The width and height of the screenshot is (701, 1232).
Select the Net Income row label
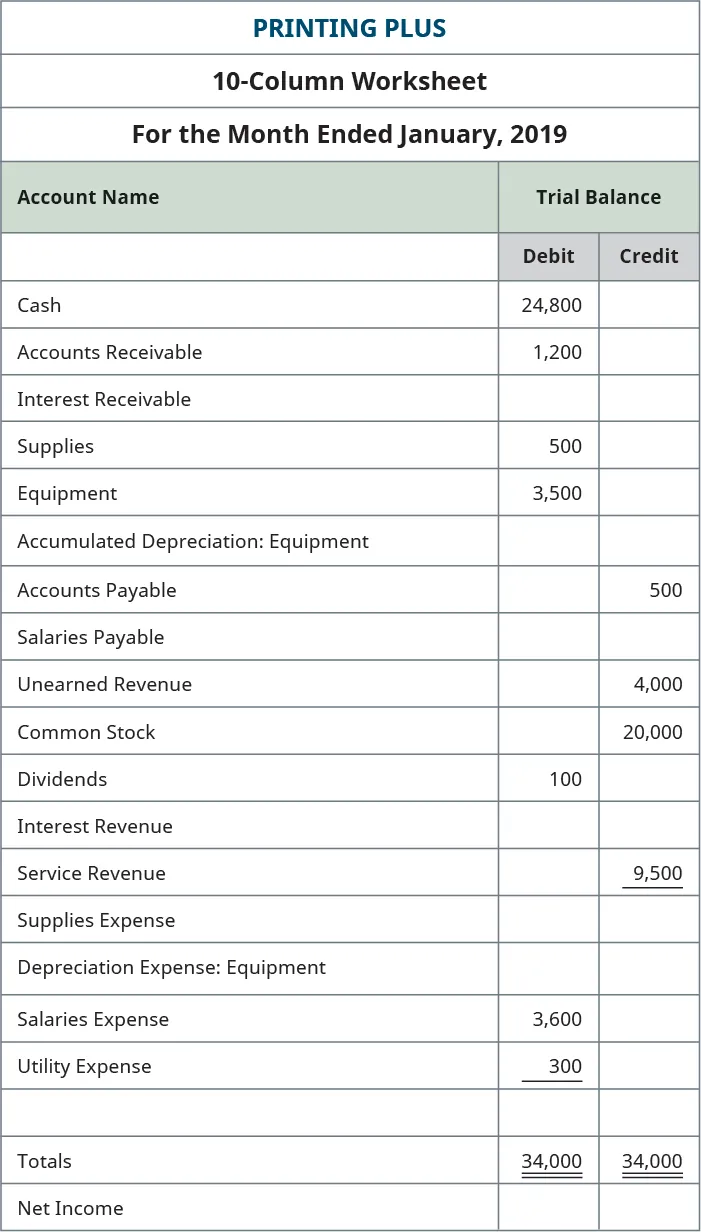pos(70,1208)
